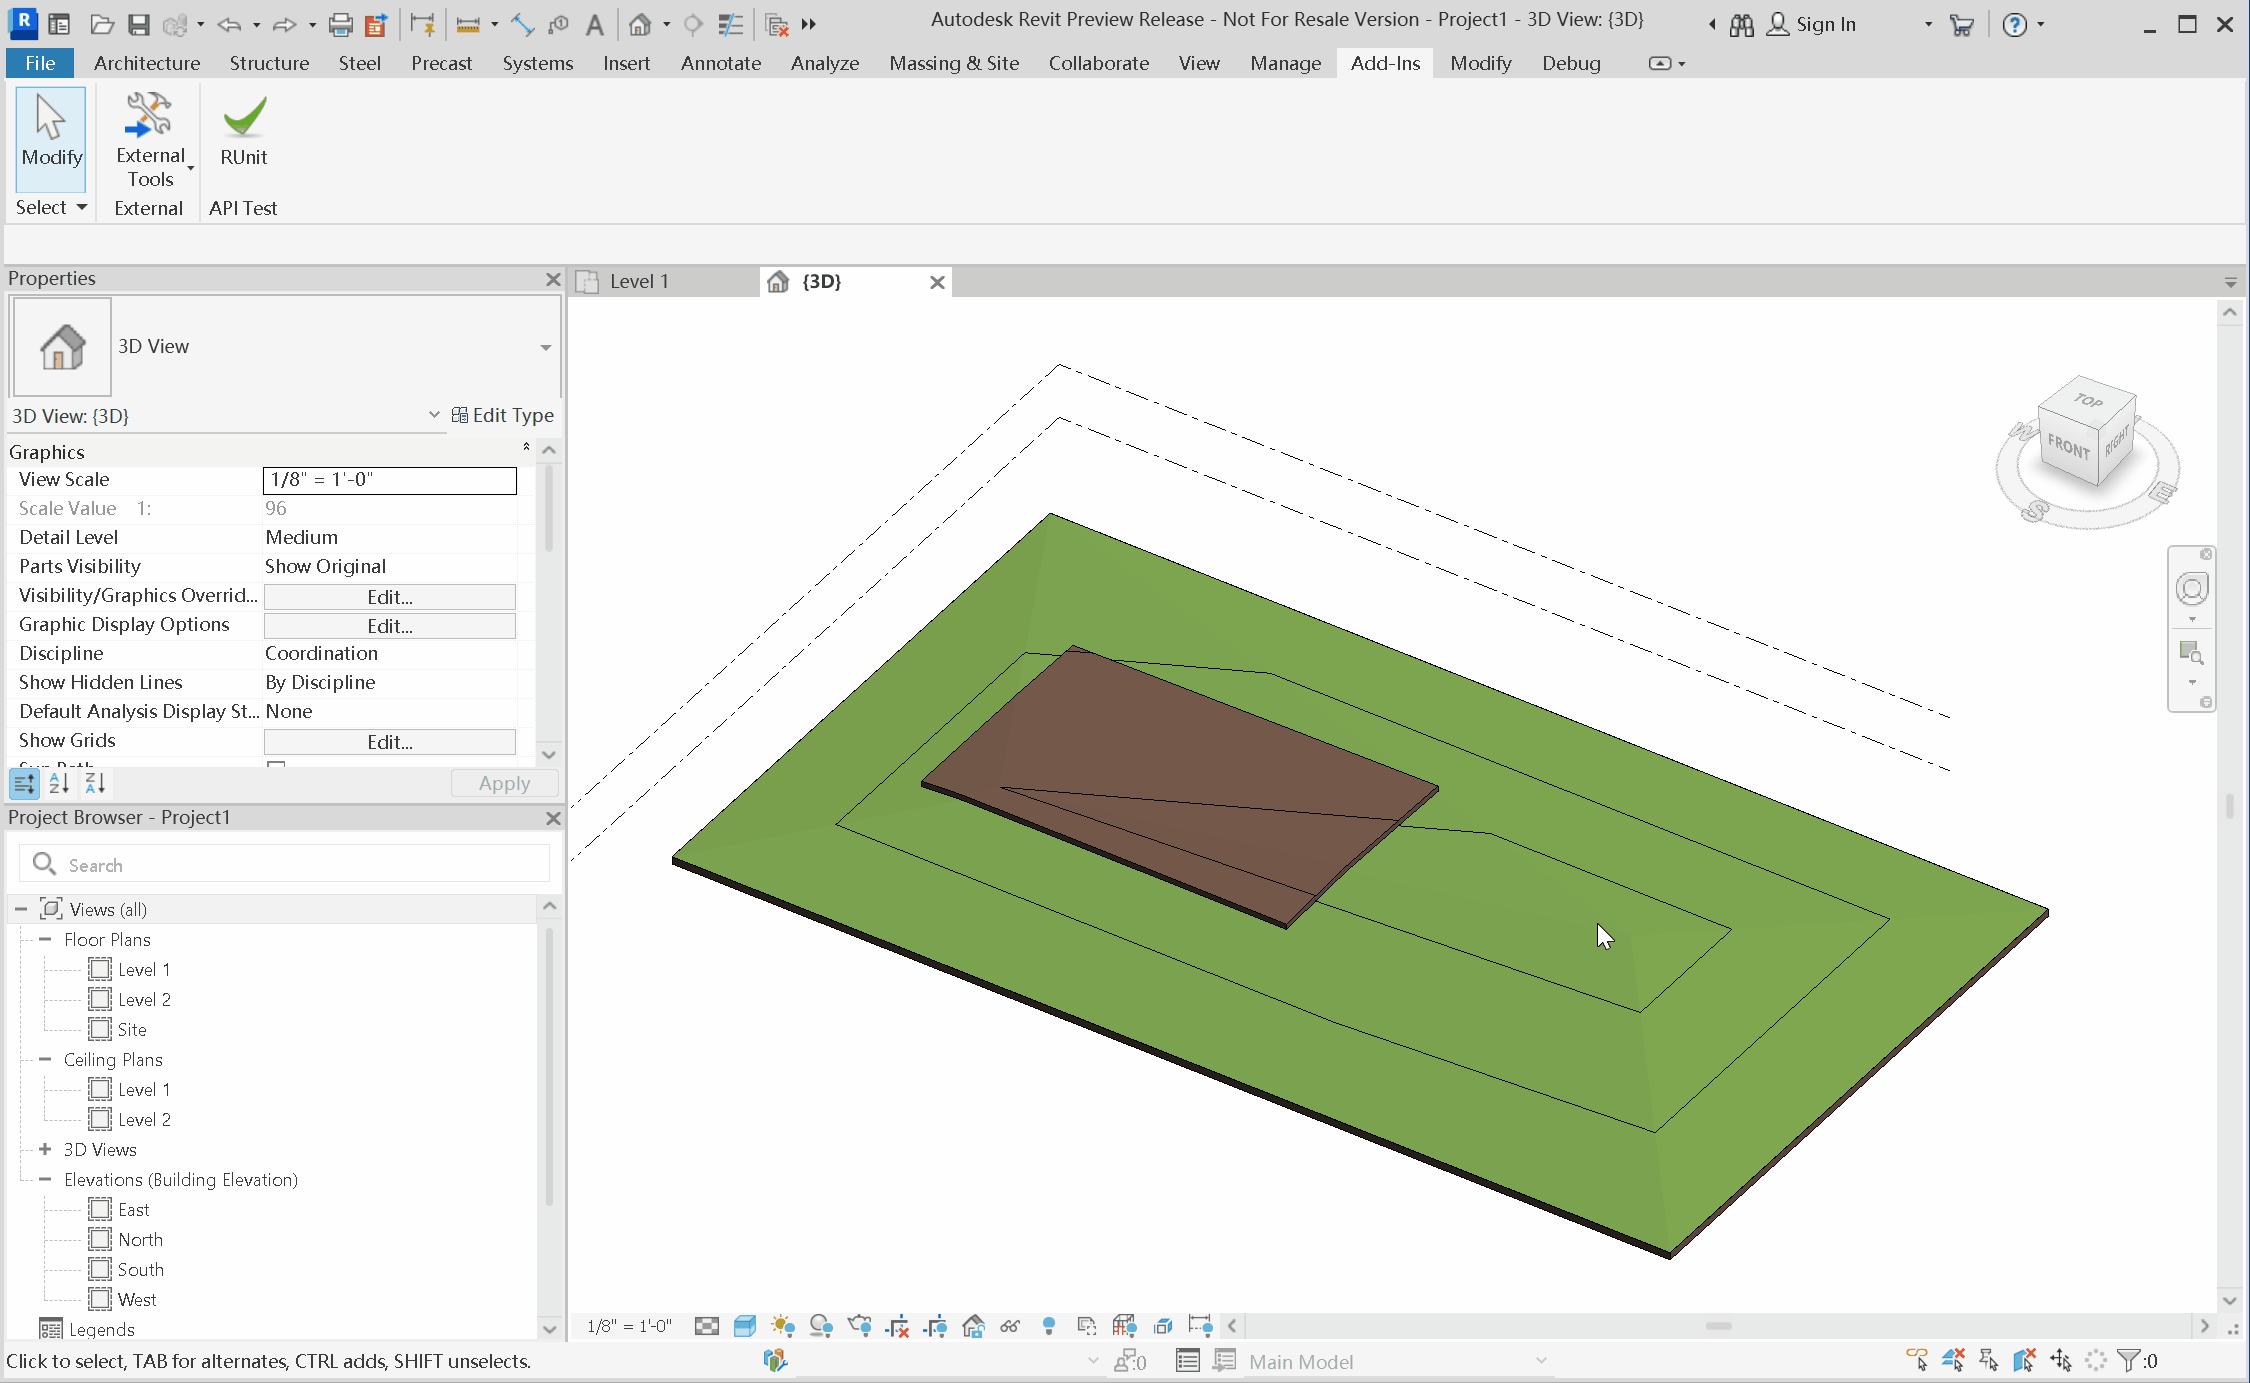Click the Apply button in Properties palette
2250x1383 pixels.
pos(504,783)
